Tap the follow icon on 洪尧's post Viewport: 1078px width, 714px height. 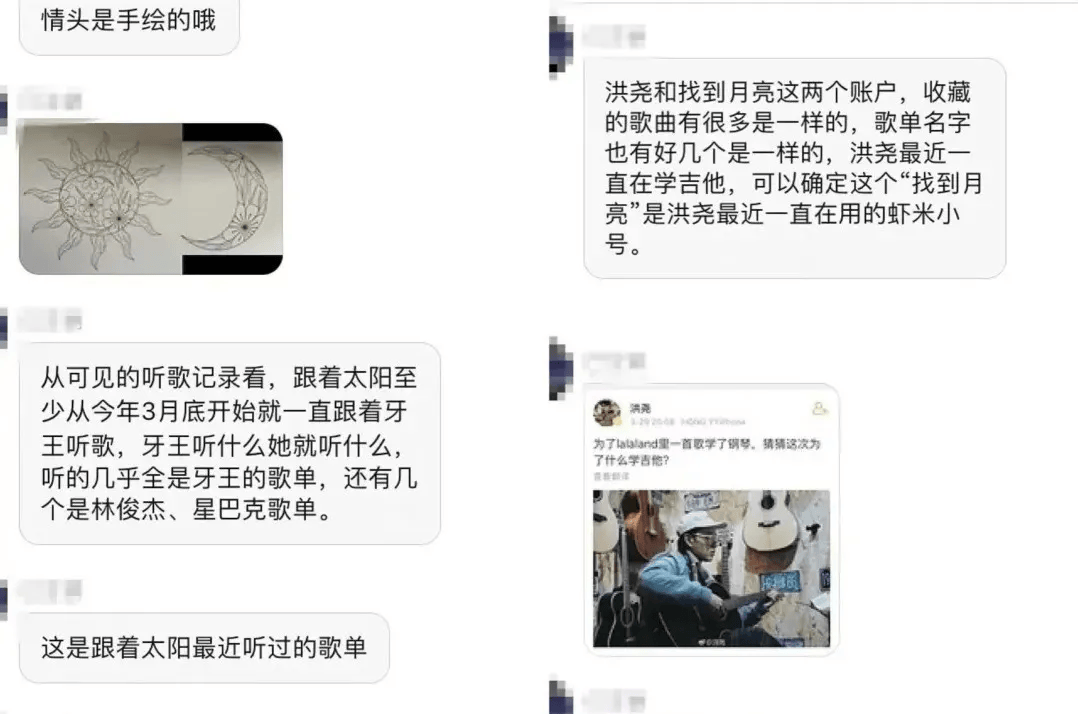point(820,408)
